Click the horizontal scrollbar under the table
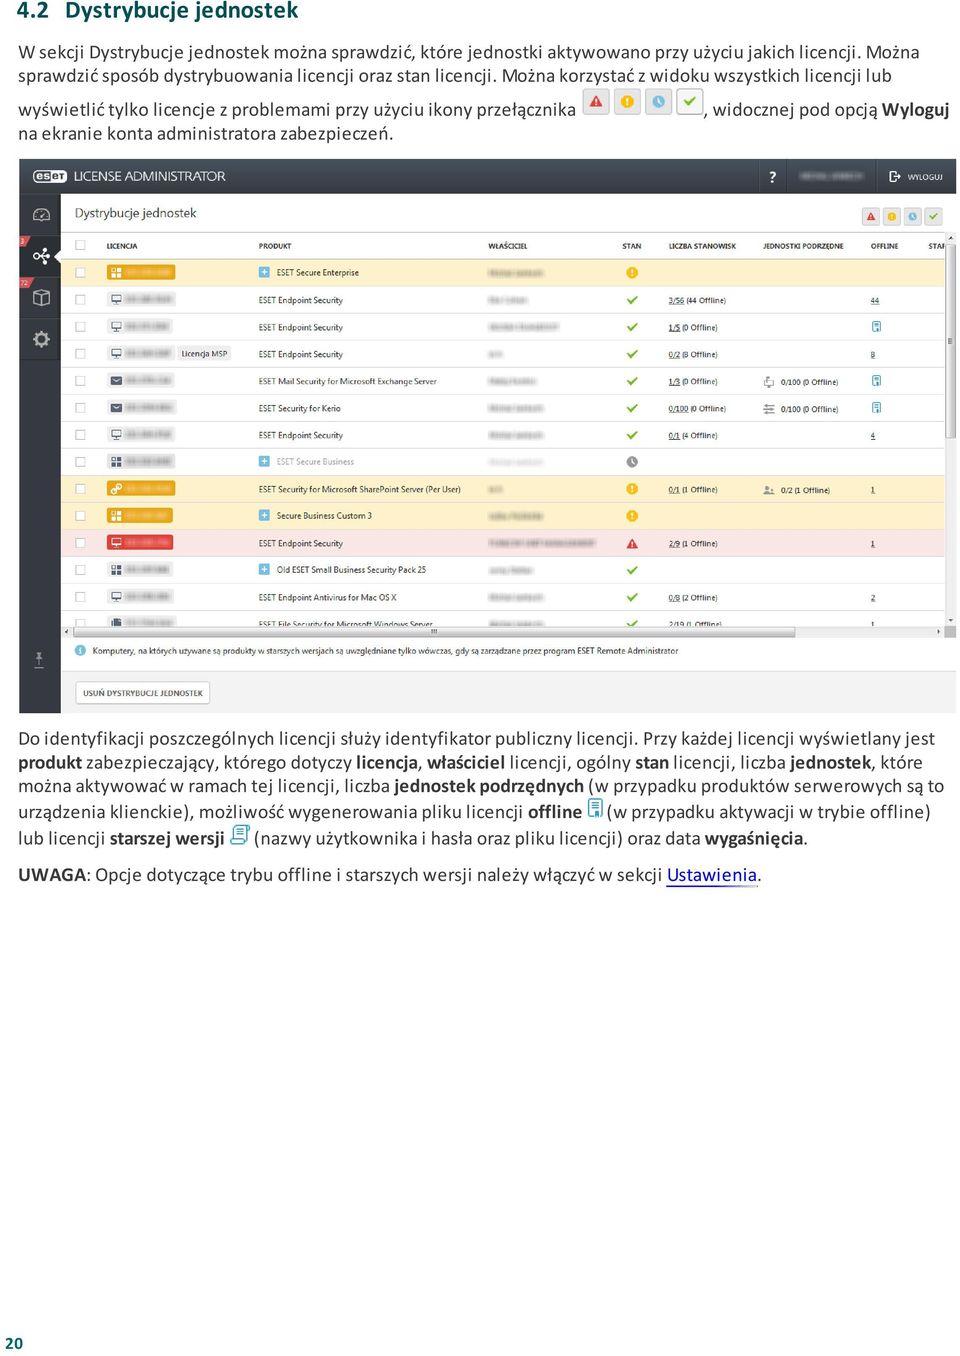Screen dimensions: 960x1356 (x=434, y=632)
